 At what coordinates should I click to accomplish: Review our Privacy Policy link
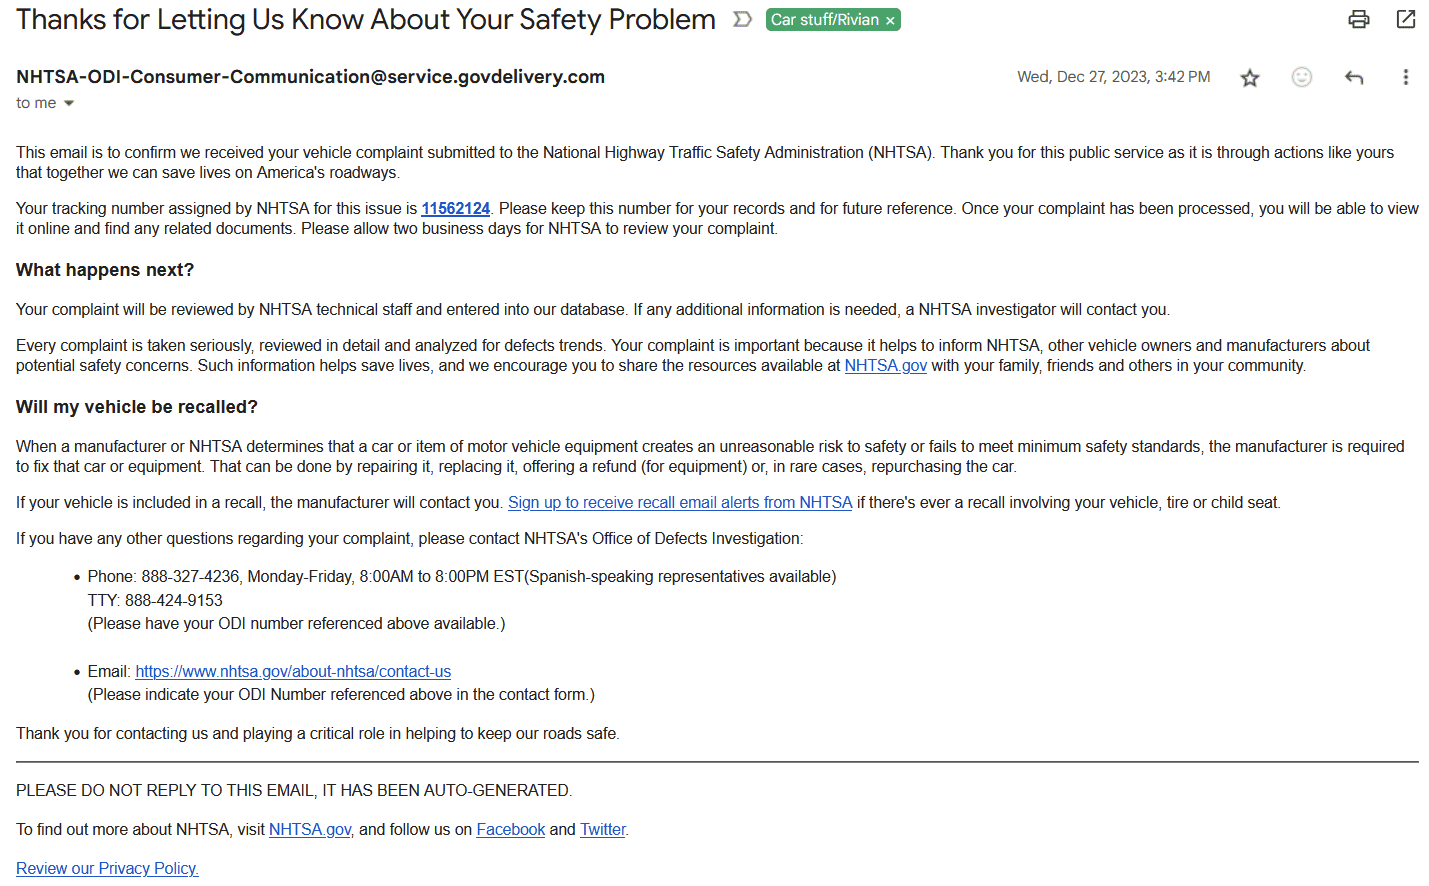[107, 869]
